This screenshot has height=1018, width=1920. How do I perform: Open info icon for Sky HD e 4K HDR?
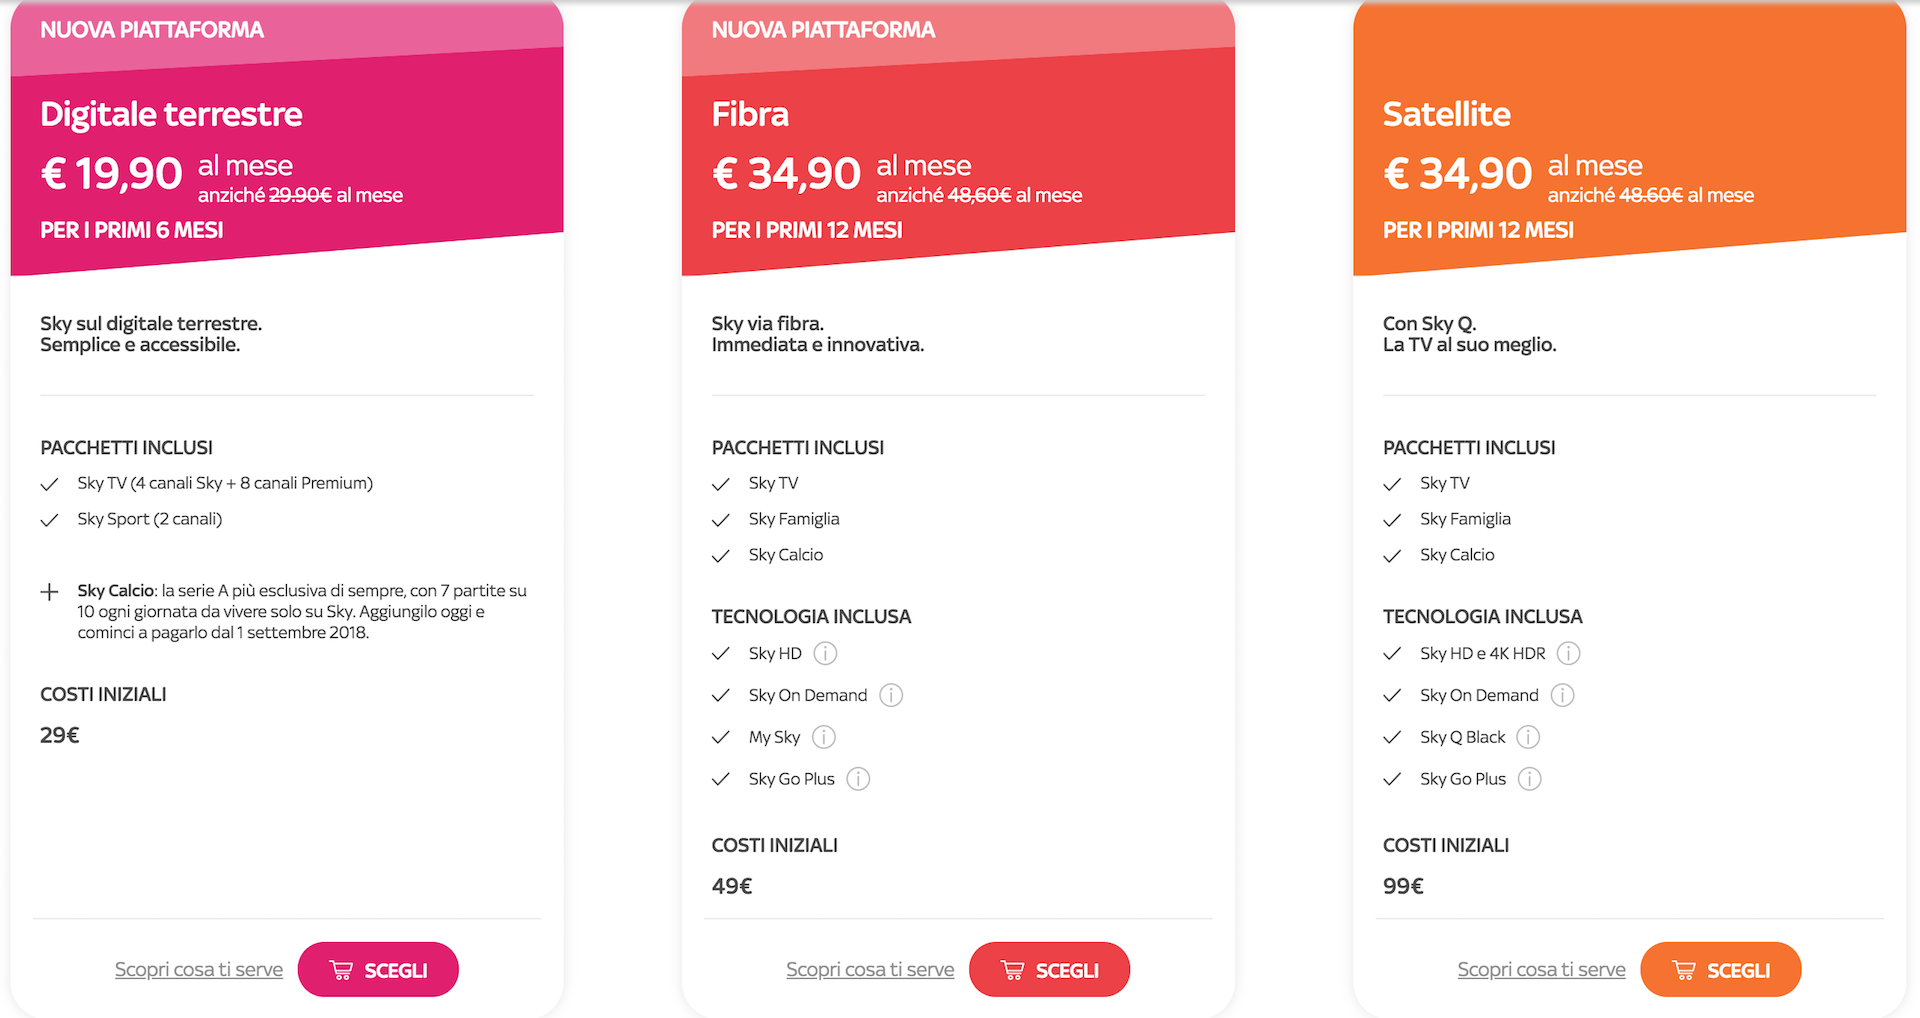click(x=1569, y=654)
